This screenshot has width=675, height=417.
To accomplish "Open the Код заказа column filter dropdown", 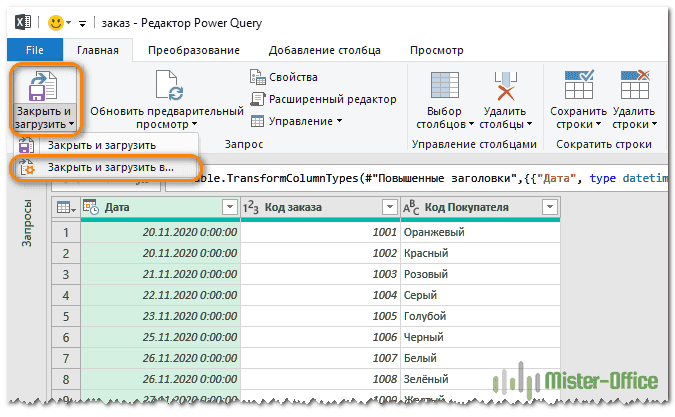I will coord(388,207).
